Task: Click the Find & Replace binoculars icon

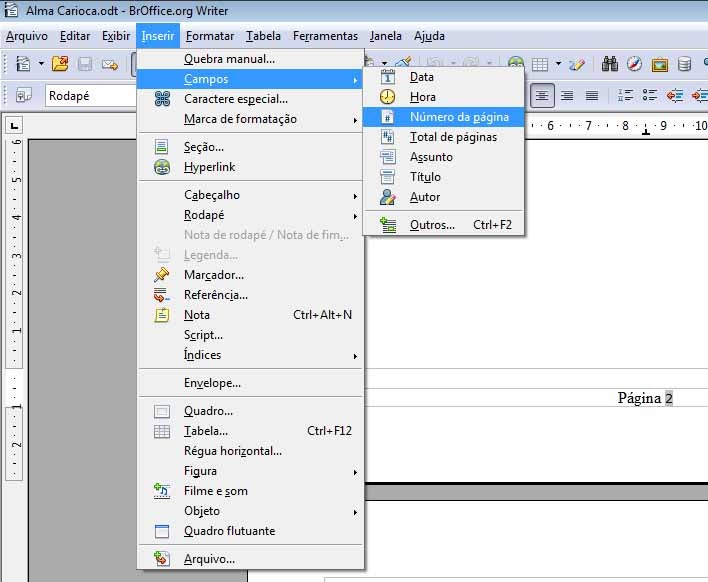Action: pyautogui.click(x=610, y=64)
